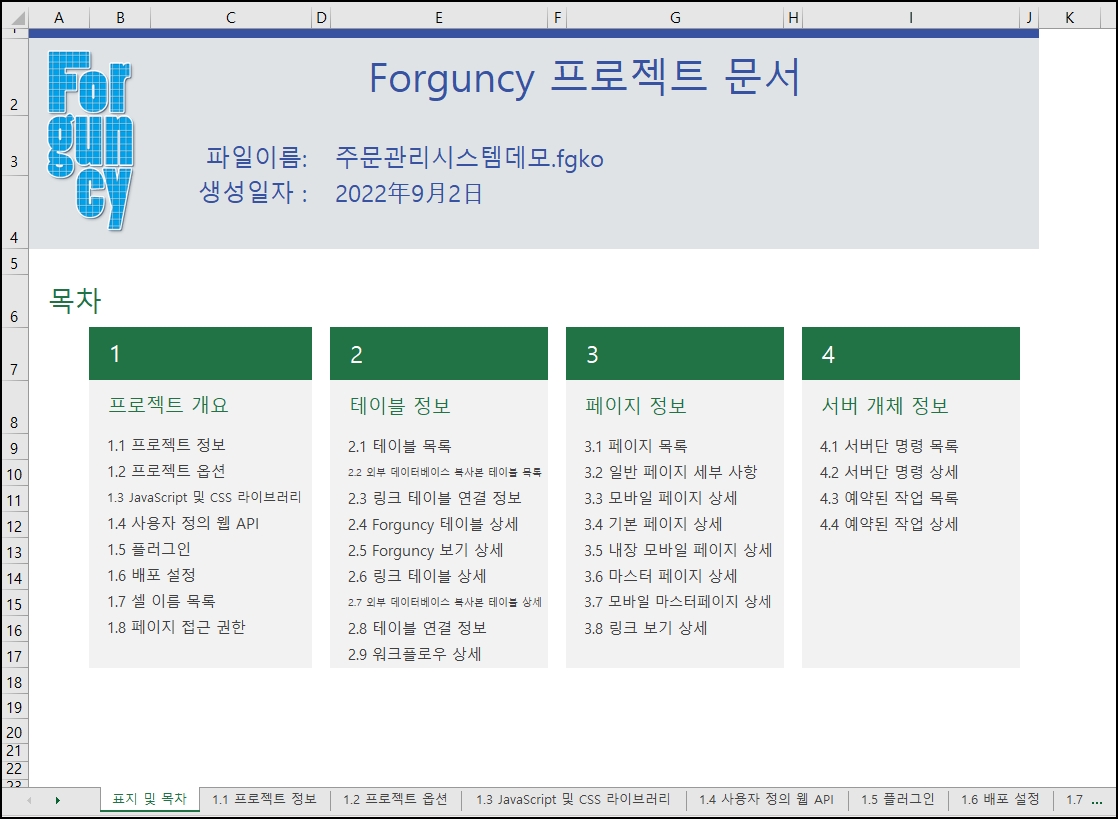Screen dimensions: 1118x819
Task: Go to the 1.6 배포 설정 sheet tab
Action: (1000, 799)
